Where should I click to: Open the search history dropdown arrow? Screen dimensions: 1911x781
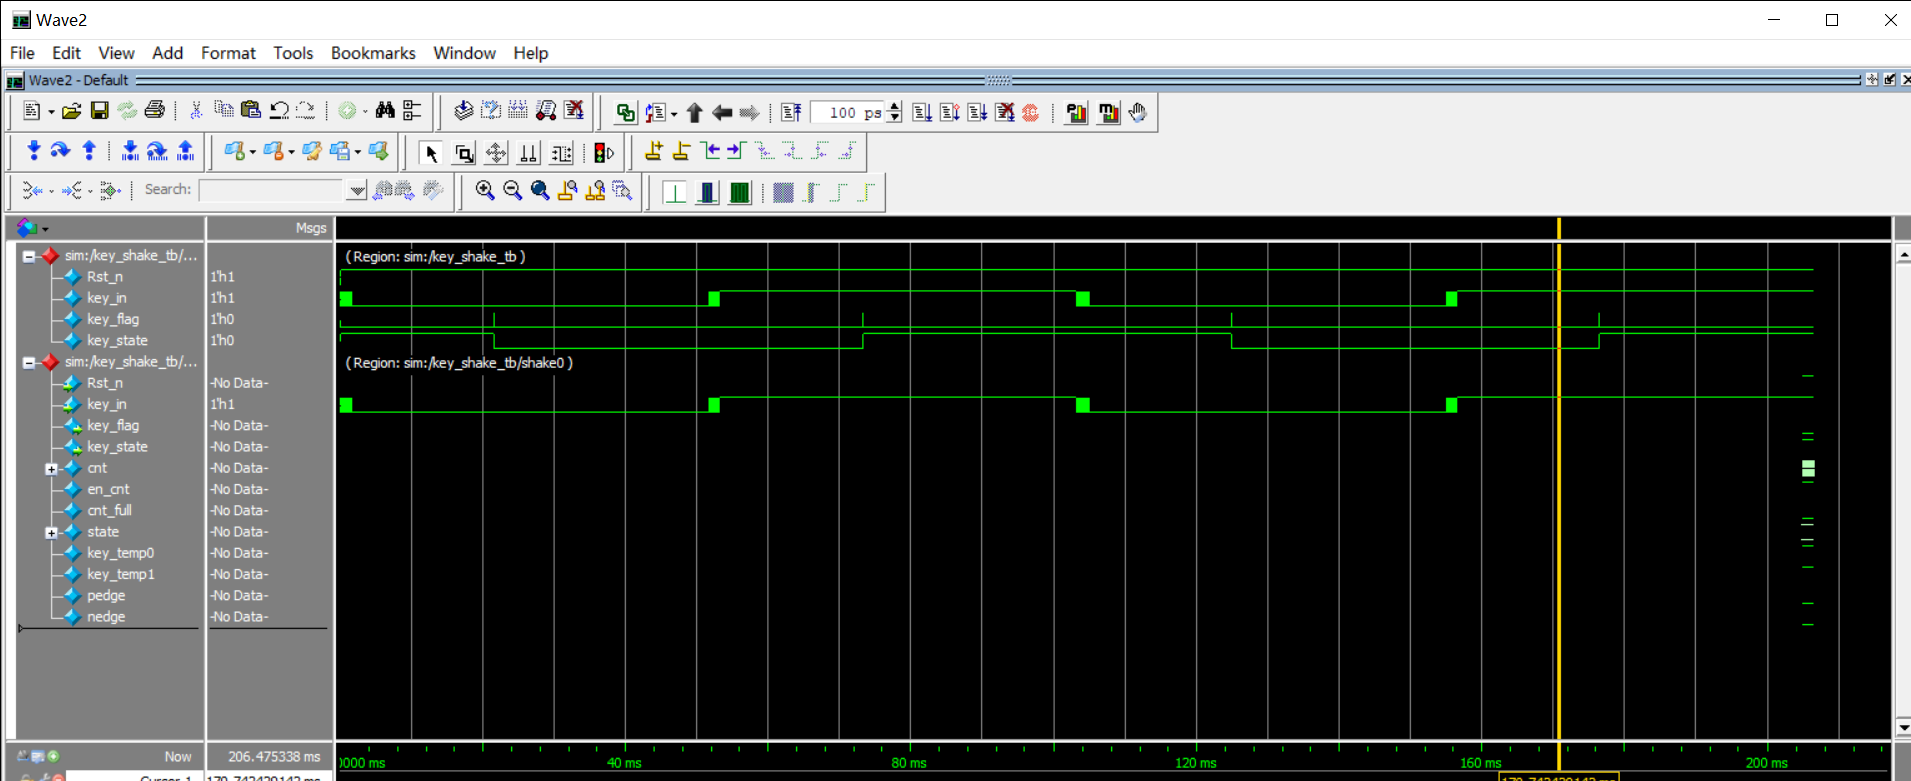(x=357, y=190)
